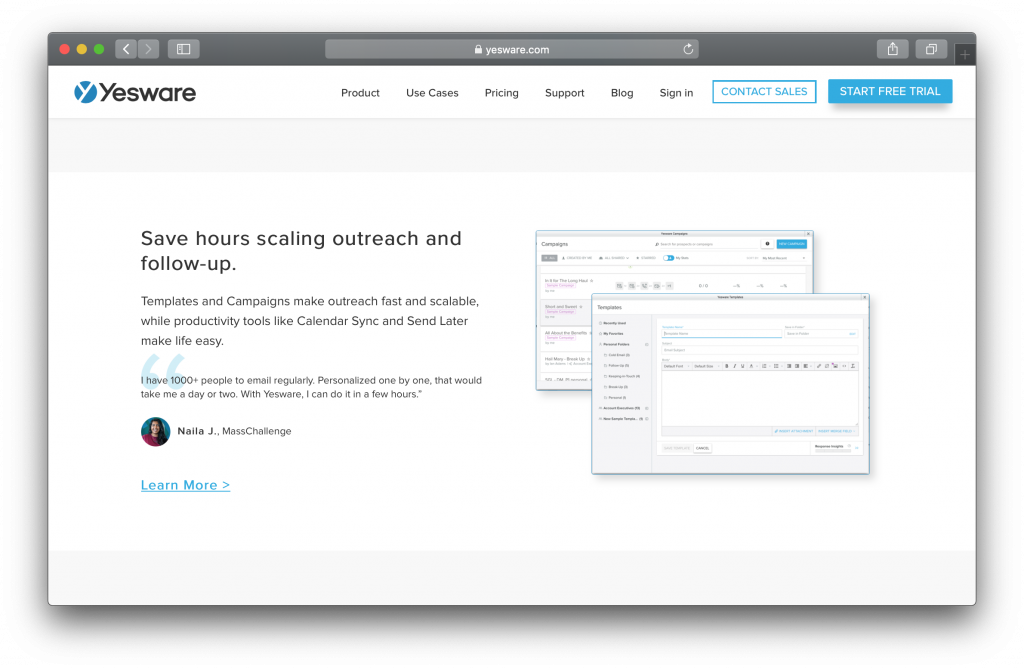Screen dimensions: 1024x669
Task: Click the 'I have 1000+ people' testimonial quote
Action: (x=312, y=387)
